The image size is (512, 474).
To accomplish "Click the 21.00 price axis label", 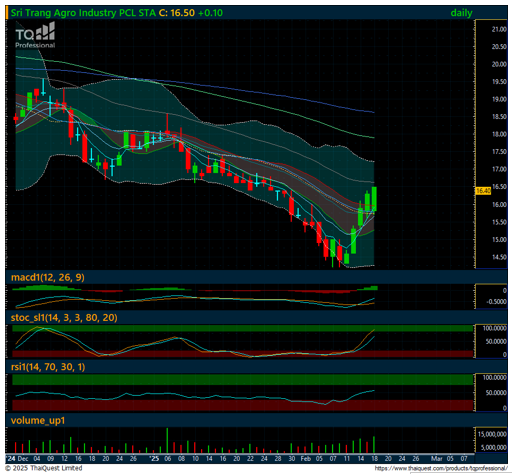I will click(x=499, y=29).
